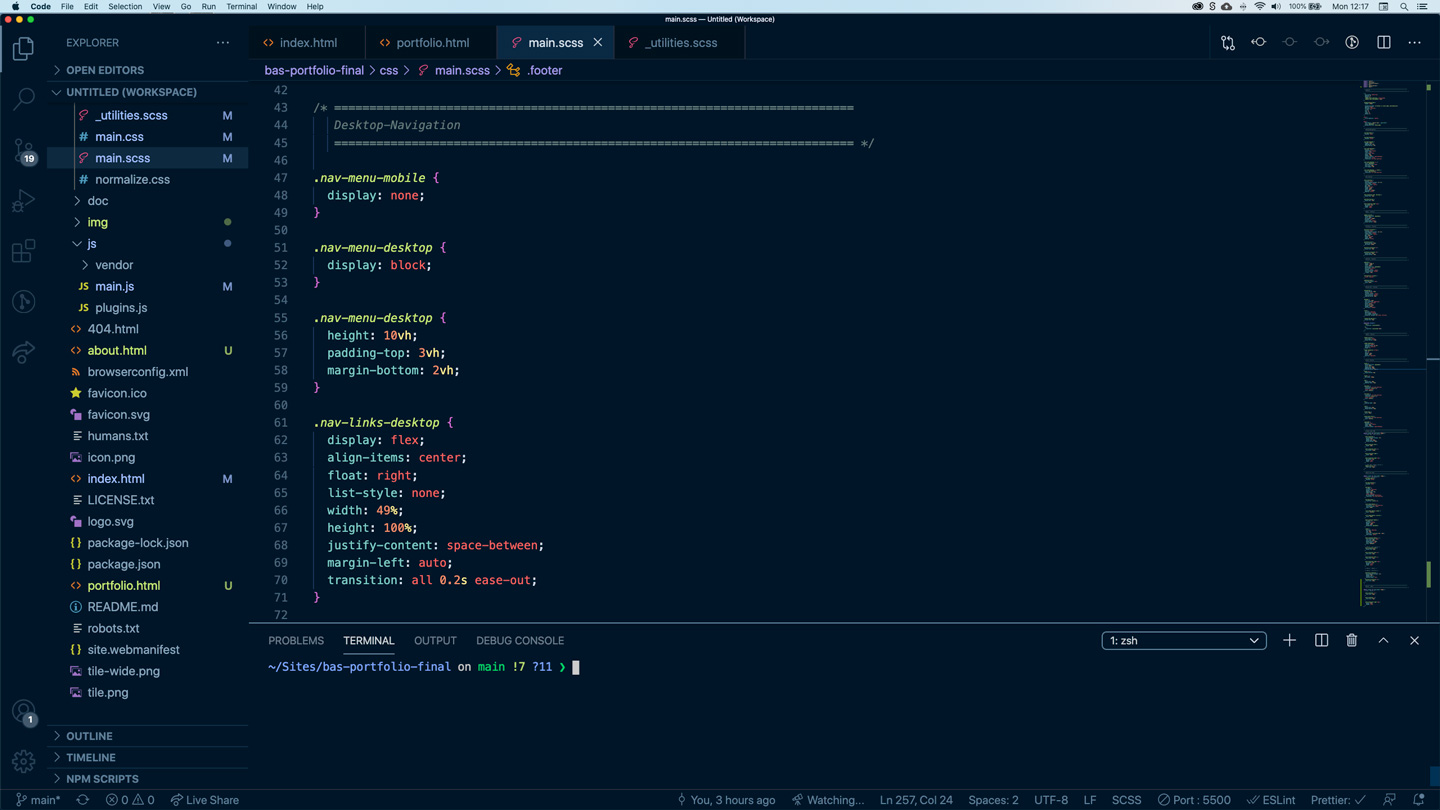Click the .footer breadcrumb symbol
1440x810 pixels.
coord(536,70)
